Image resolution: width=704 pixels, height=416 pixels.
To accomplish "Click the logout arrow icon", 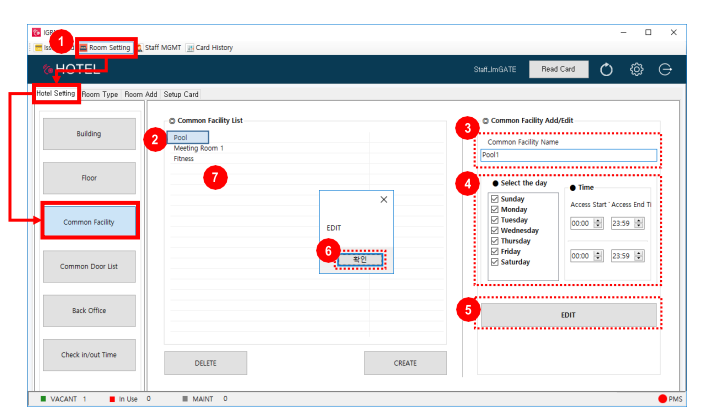I will (x=665, y=69).
